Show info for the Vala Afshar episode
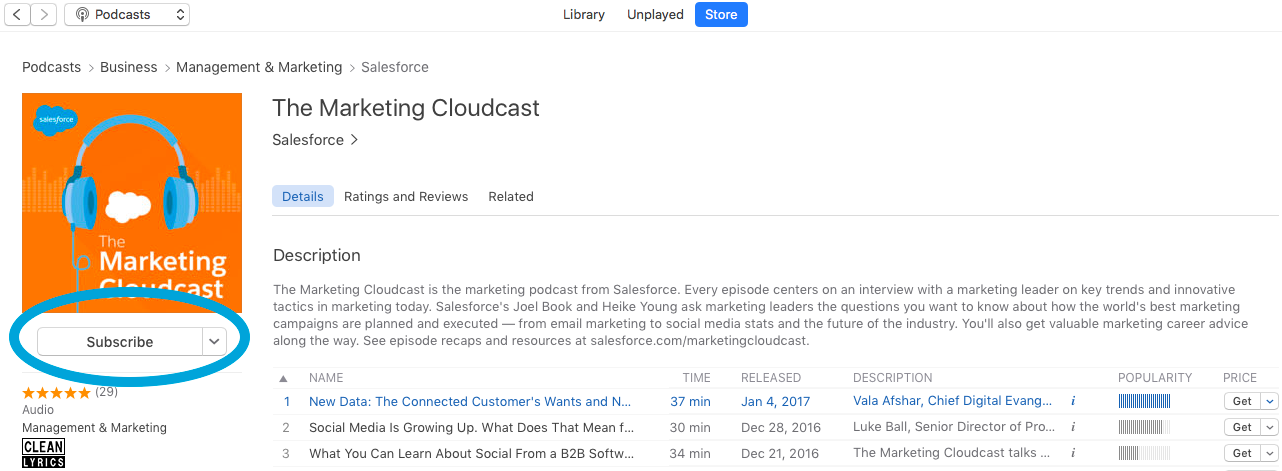Viewport: 1282px width, 471px height. click(1073, 401)
